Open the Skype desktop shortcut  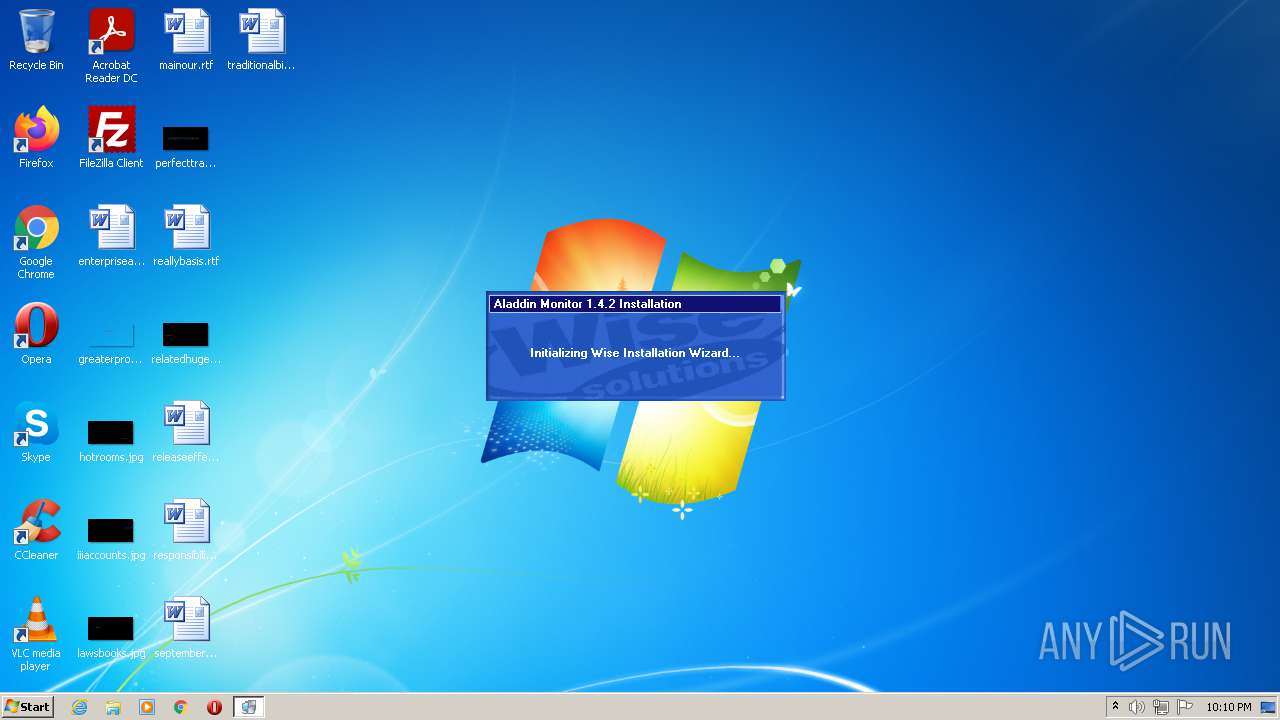tap(36, 432)
